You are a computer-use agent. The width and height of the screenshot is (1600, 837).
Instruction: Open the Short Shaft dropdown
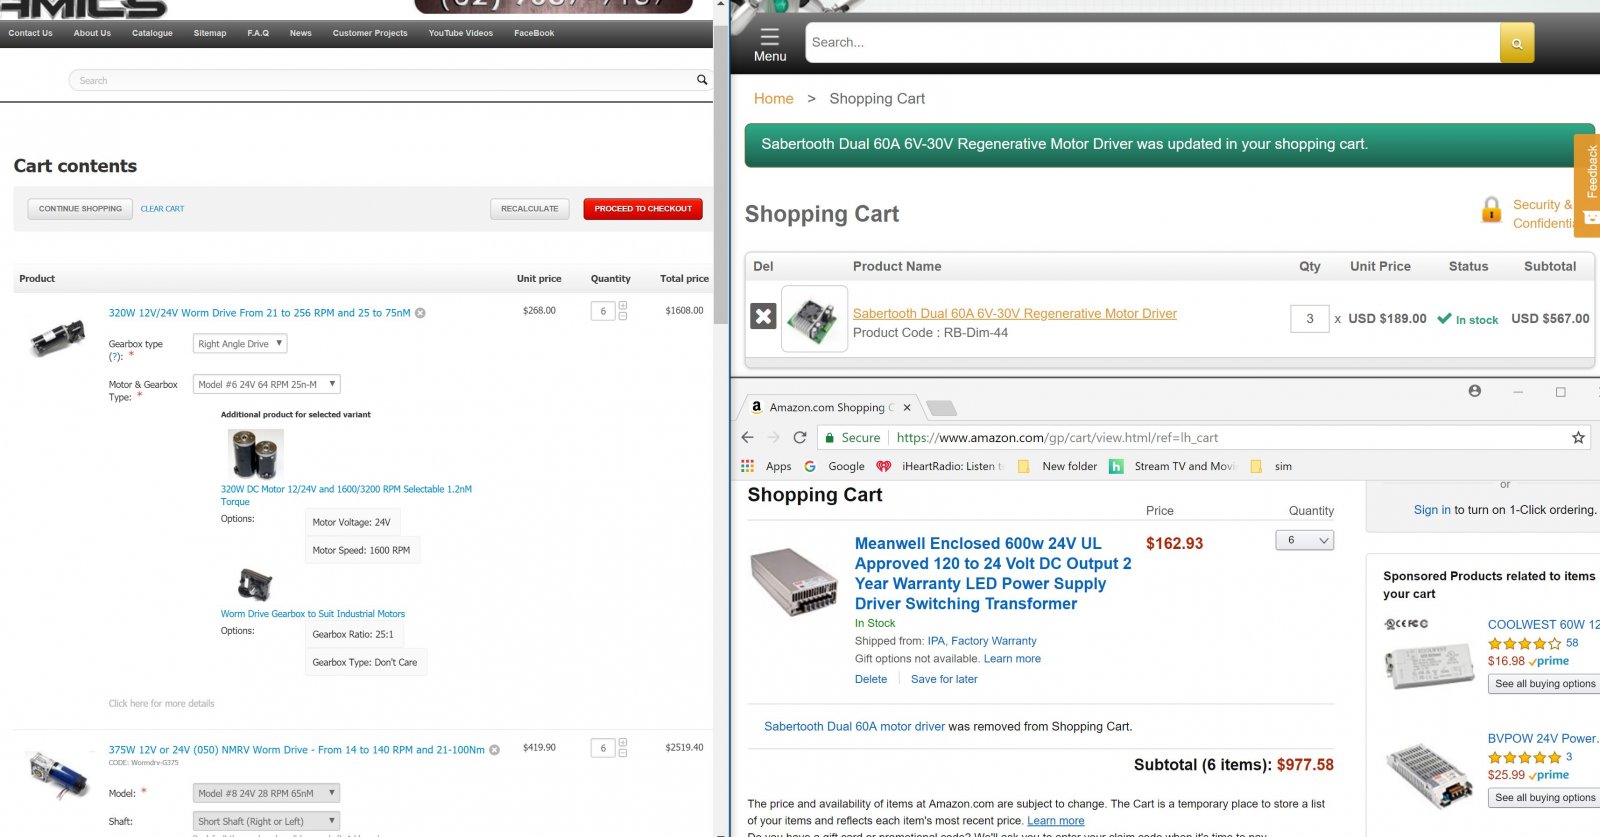pyautogui.click(x=266, y=821)
